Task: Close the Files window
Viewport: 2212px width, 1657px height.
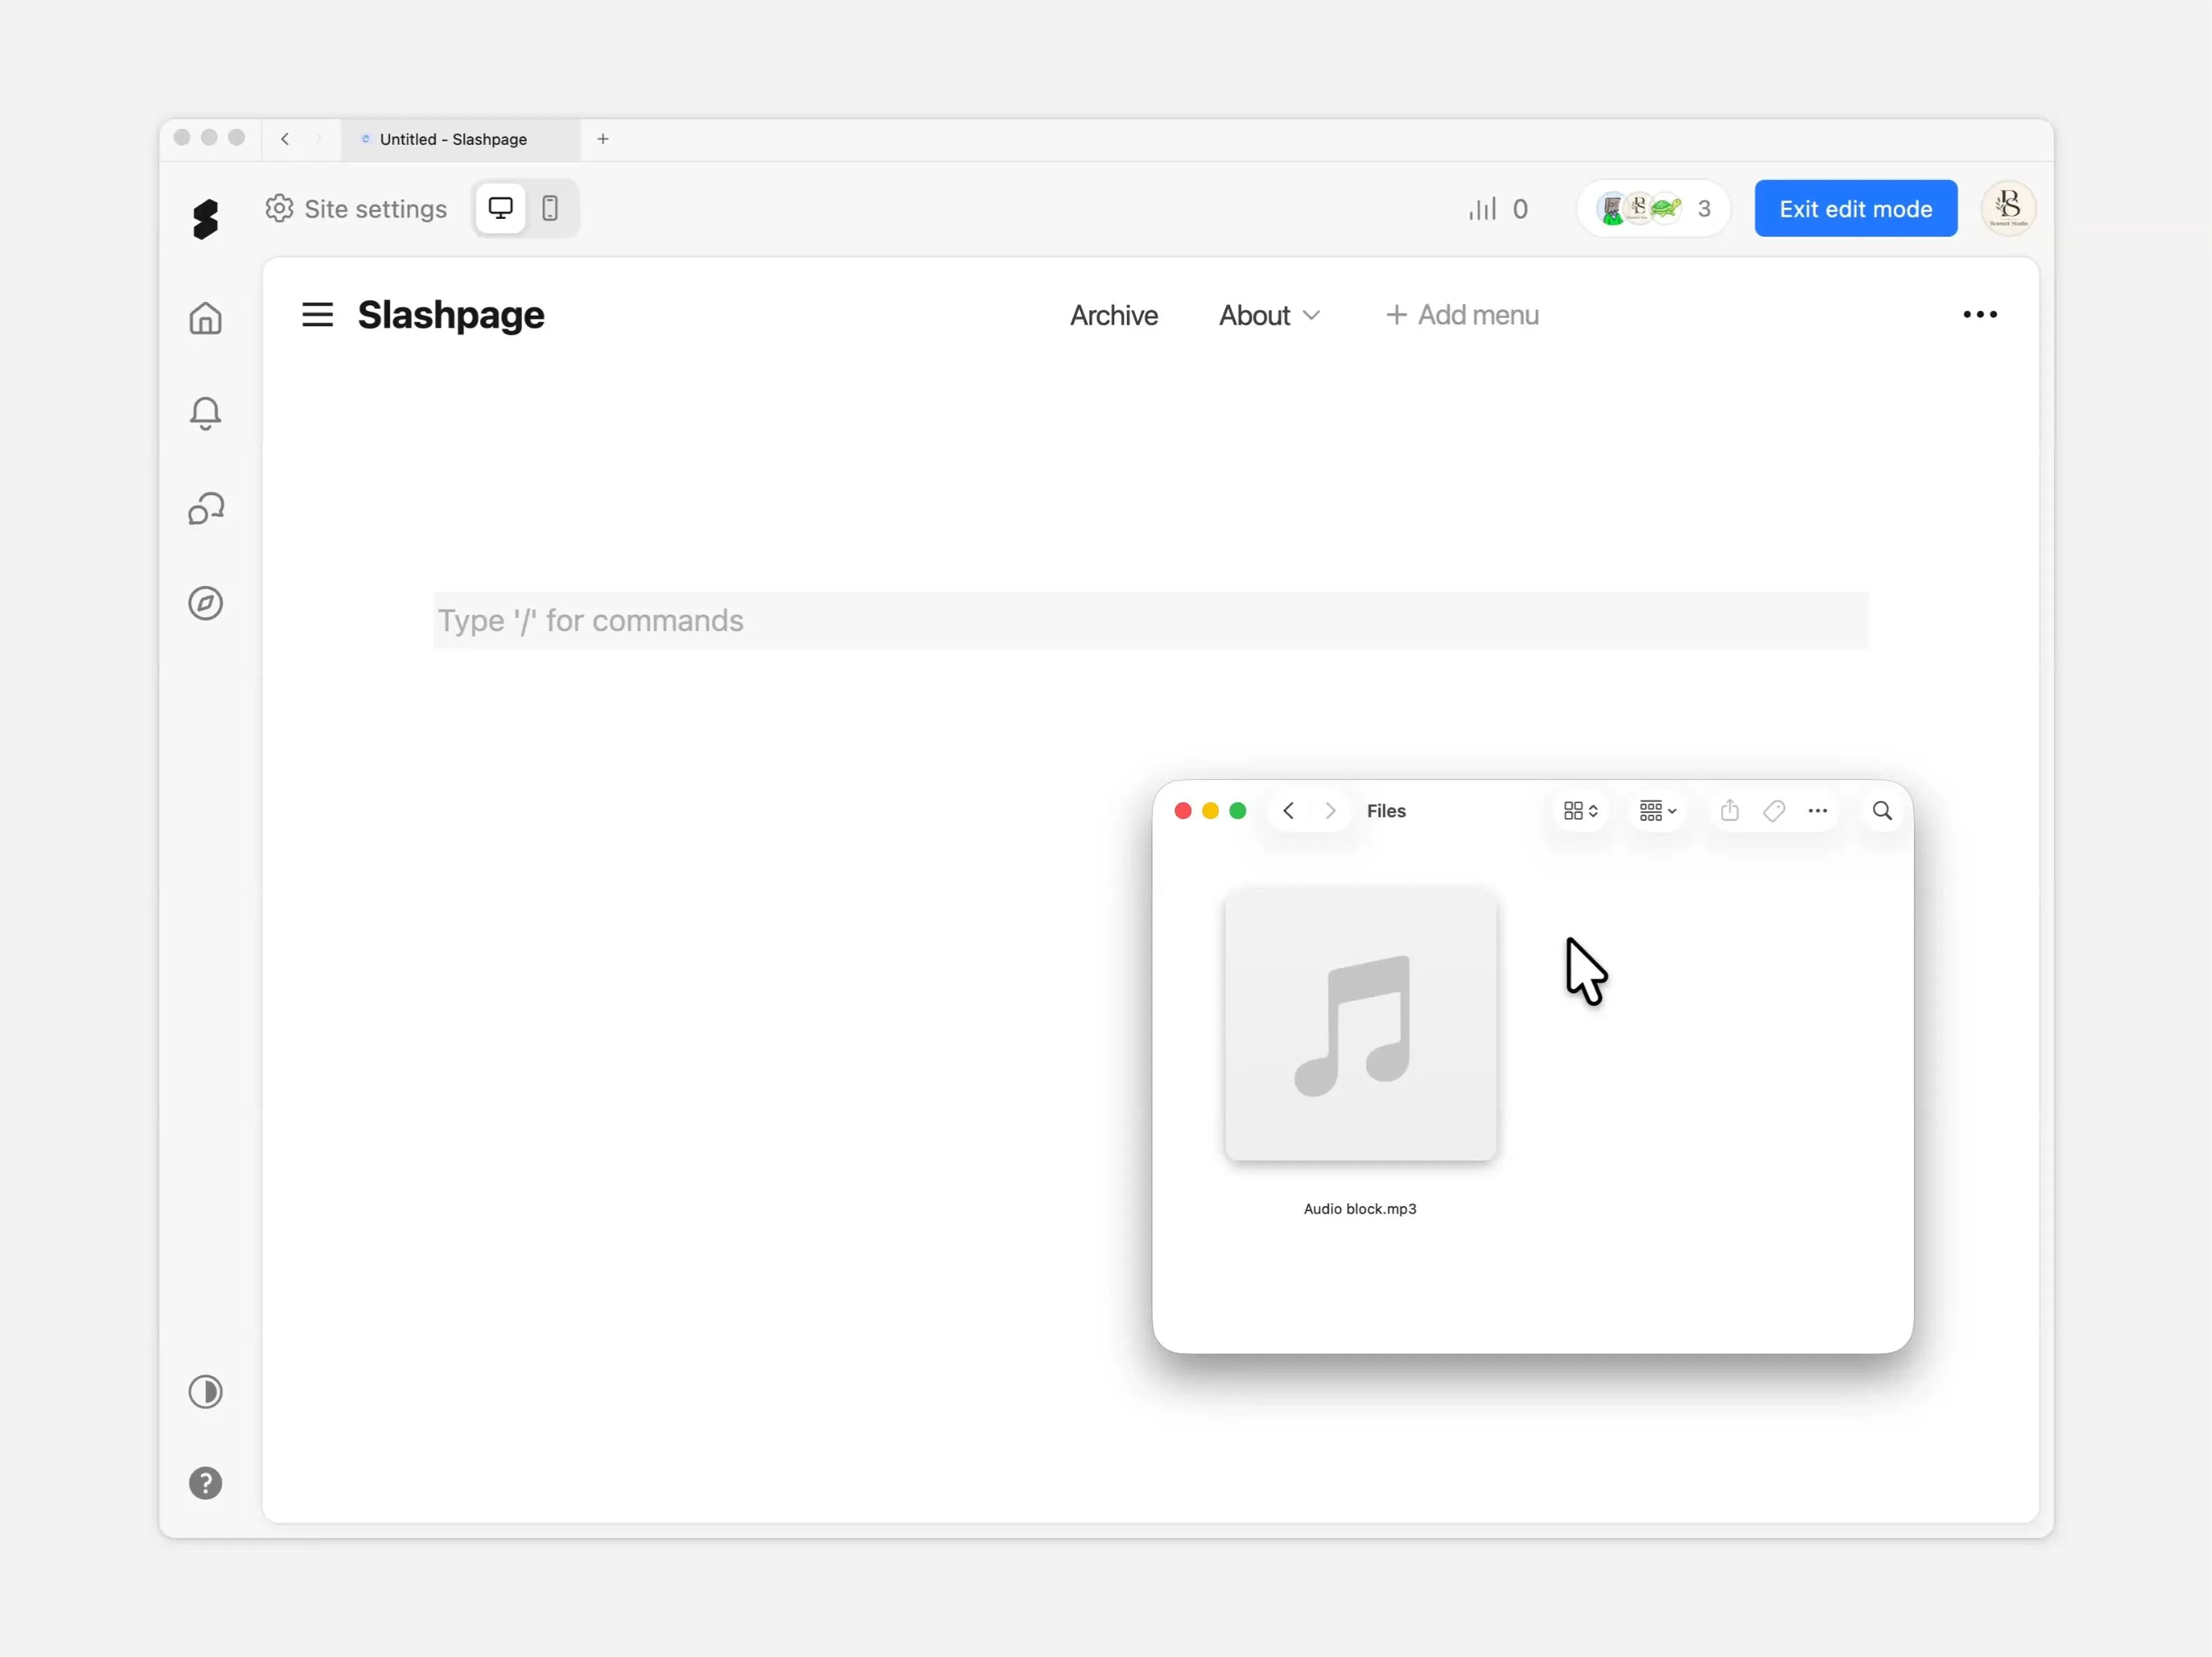Action: tap(1183, 811)
